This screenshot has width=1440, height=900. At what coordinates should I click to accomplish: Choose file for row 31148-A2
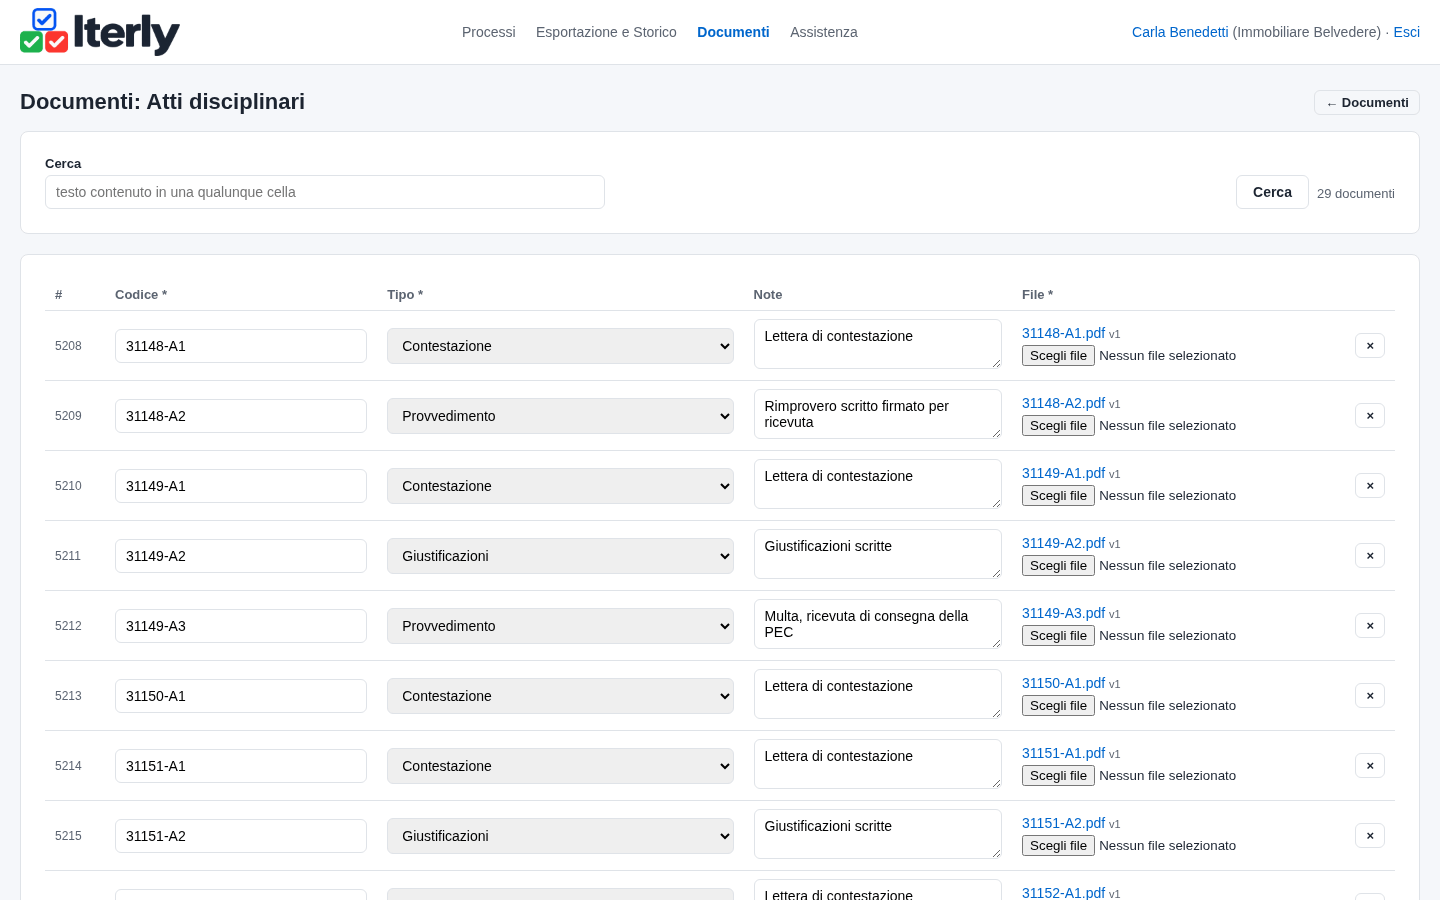point(1058,426)
